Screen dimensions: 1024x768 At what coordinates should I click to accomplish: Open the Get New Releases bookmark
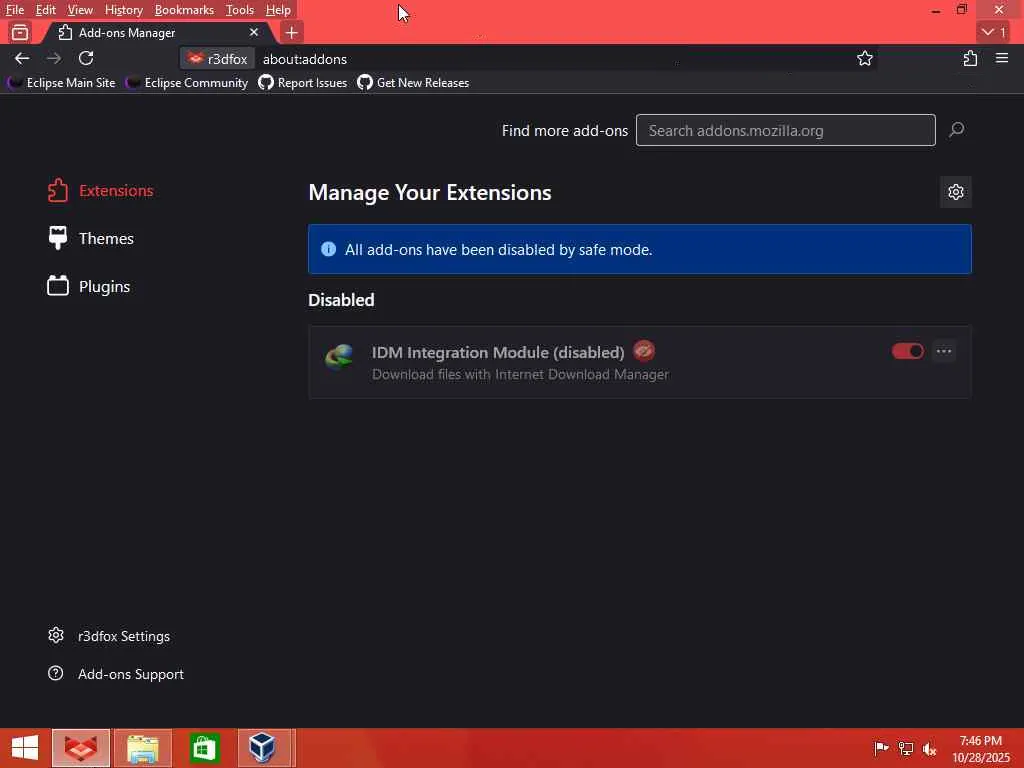click(413, 83)
